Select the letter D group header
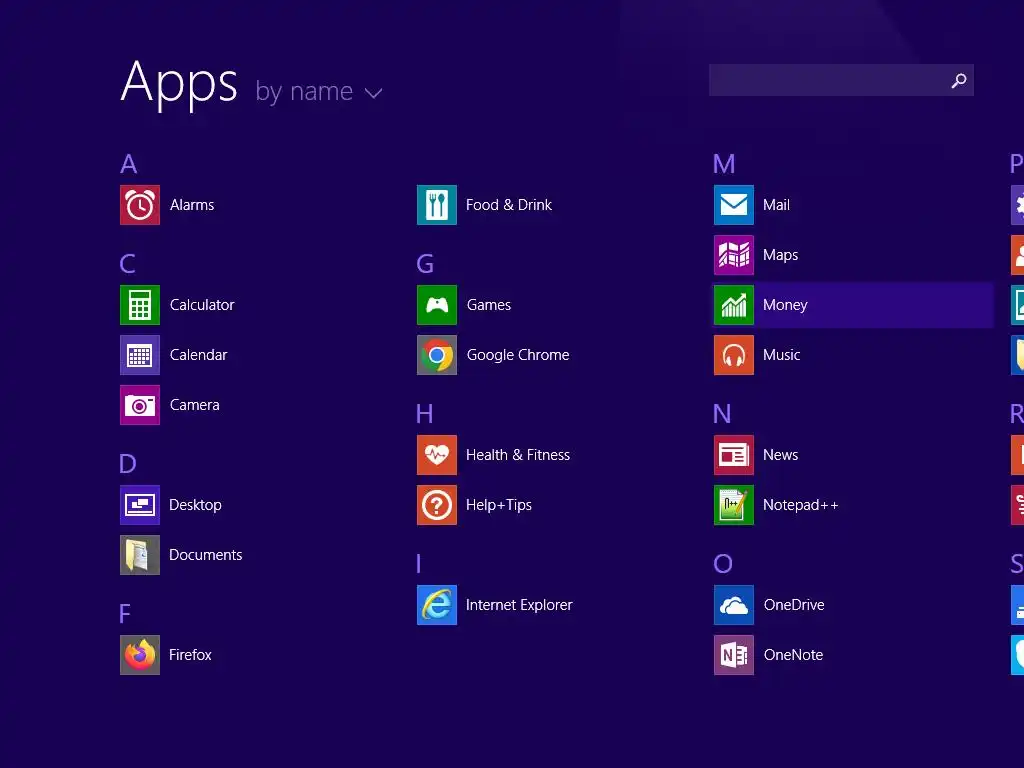This screenshot has width=1024, height=768. pos(128,464)
